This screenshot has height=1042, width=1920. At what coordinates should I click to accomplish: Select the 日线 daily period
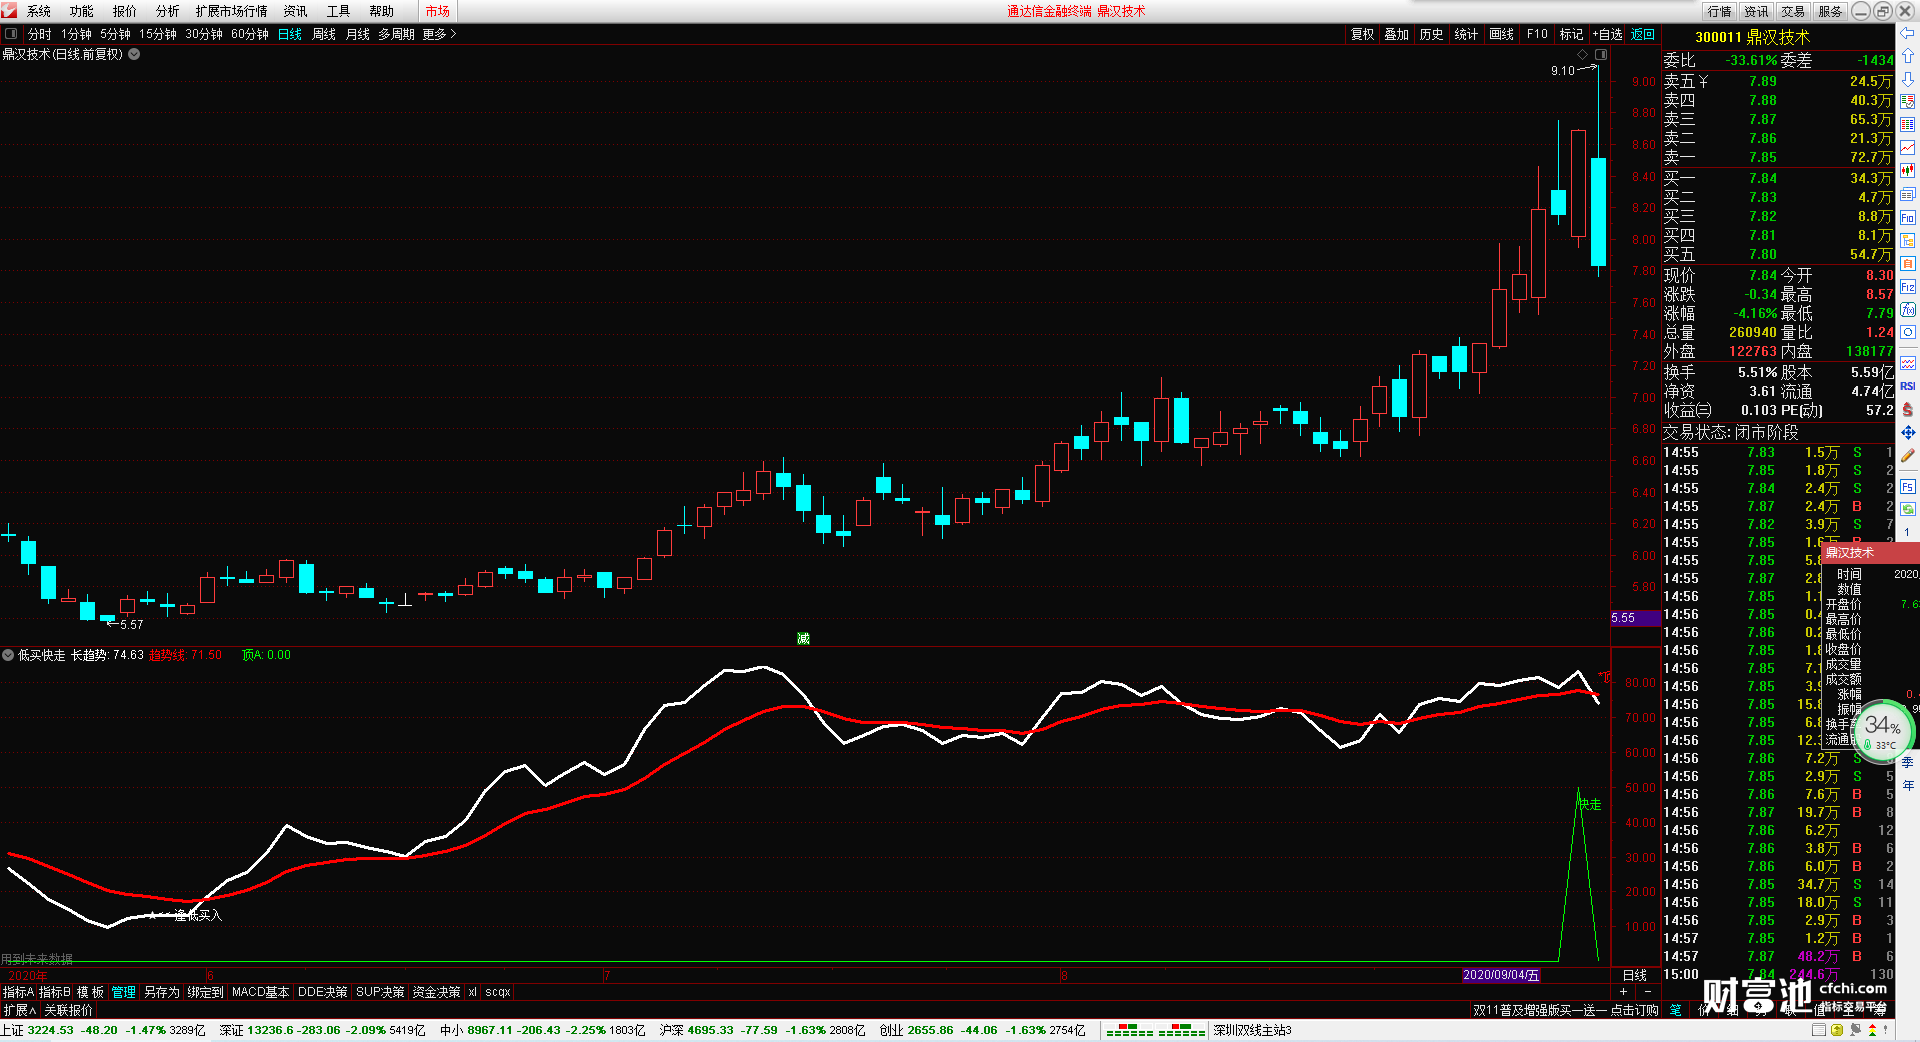point(290,34)
